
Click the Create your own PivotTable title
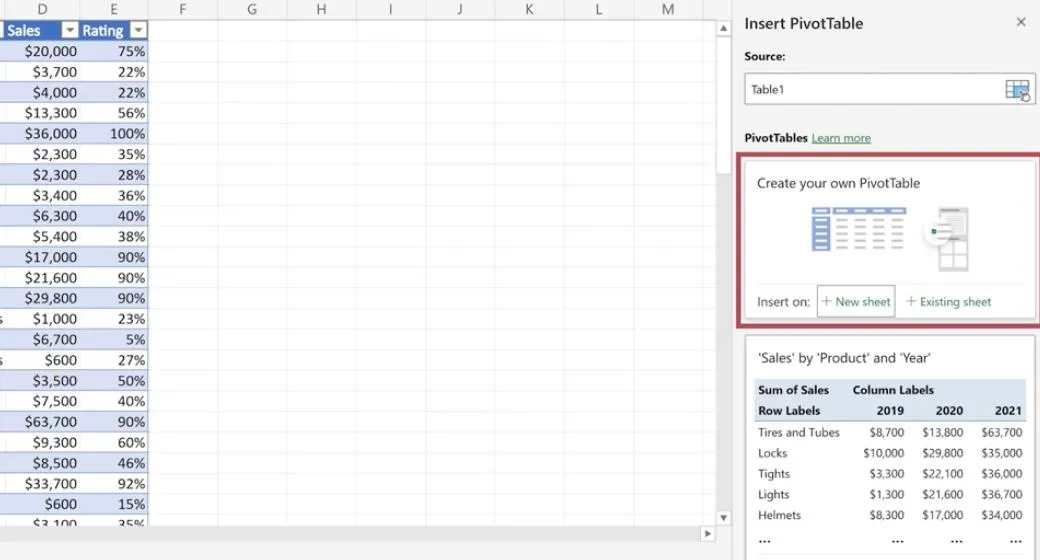838,183
